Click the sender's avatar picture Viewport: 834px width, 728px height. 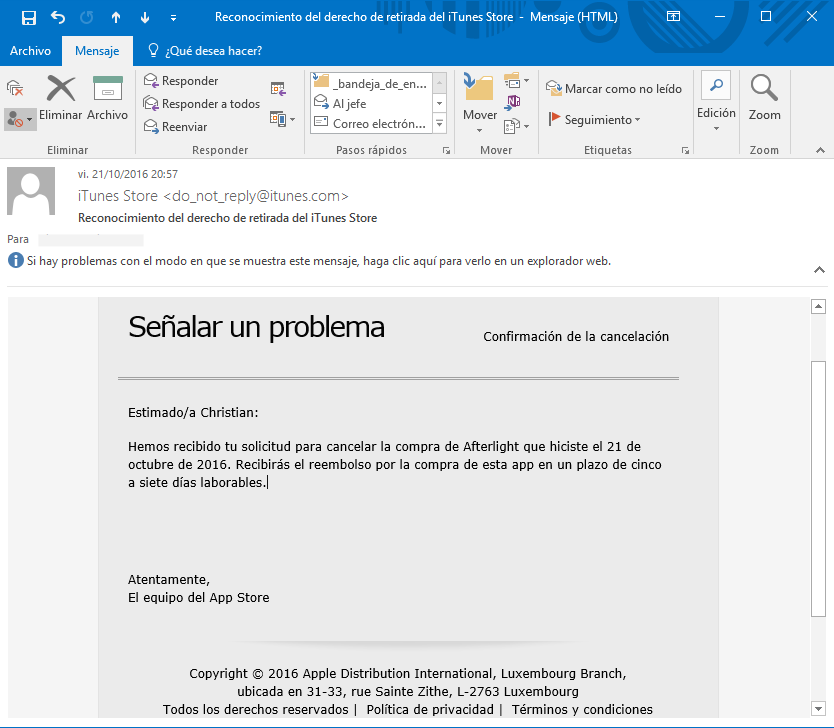[x=31, y=191]
